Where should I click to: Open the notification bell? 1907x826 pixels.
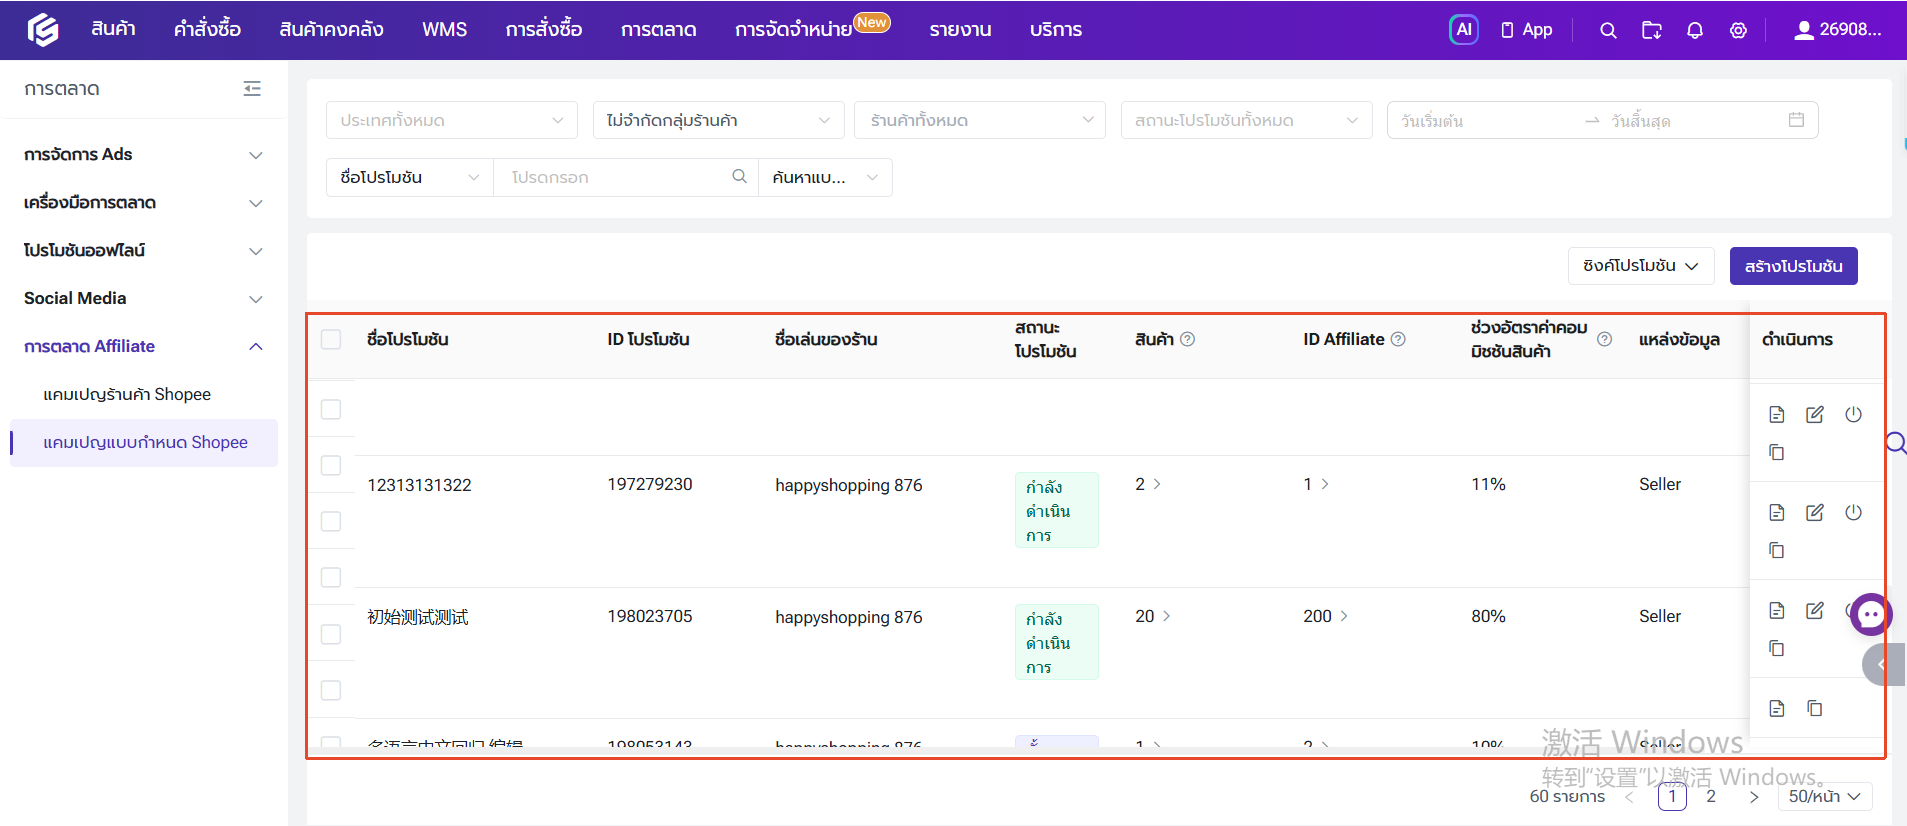1695,30
